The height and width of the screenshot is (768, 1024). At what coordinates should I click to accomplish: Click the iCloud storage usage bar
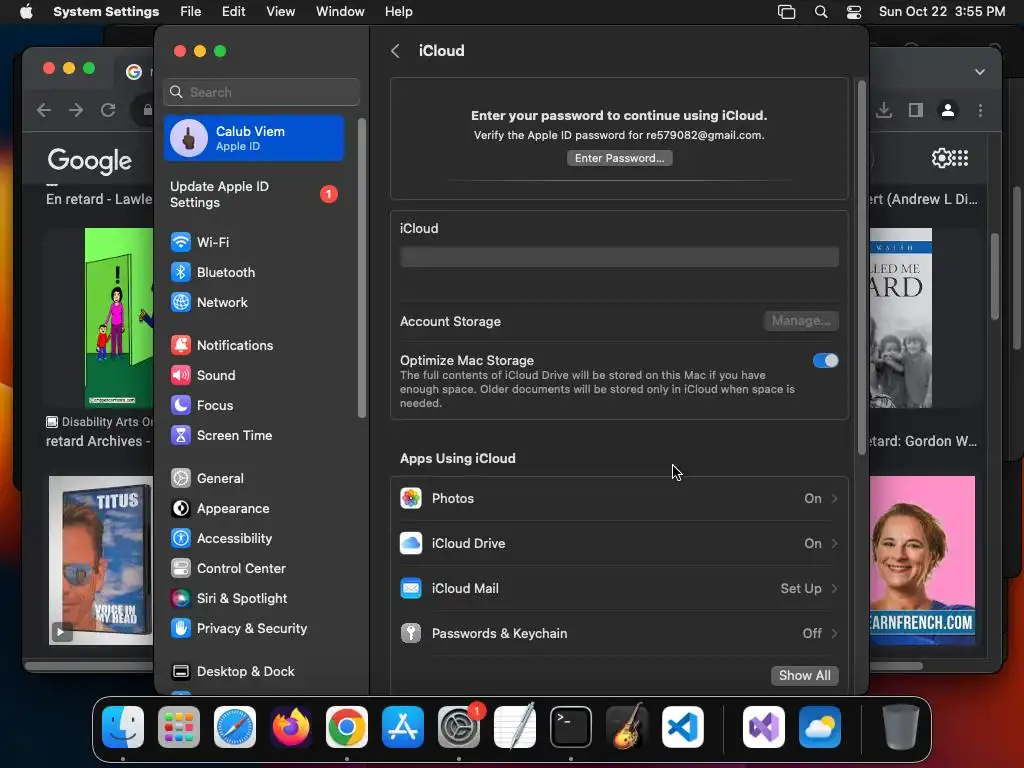click(x=619, y=257)
